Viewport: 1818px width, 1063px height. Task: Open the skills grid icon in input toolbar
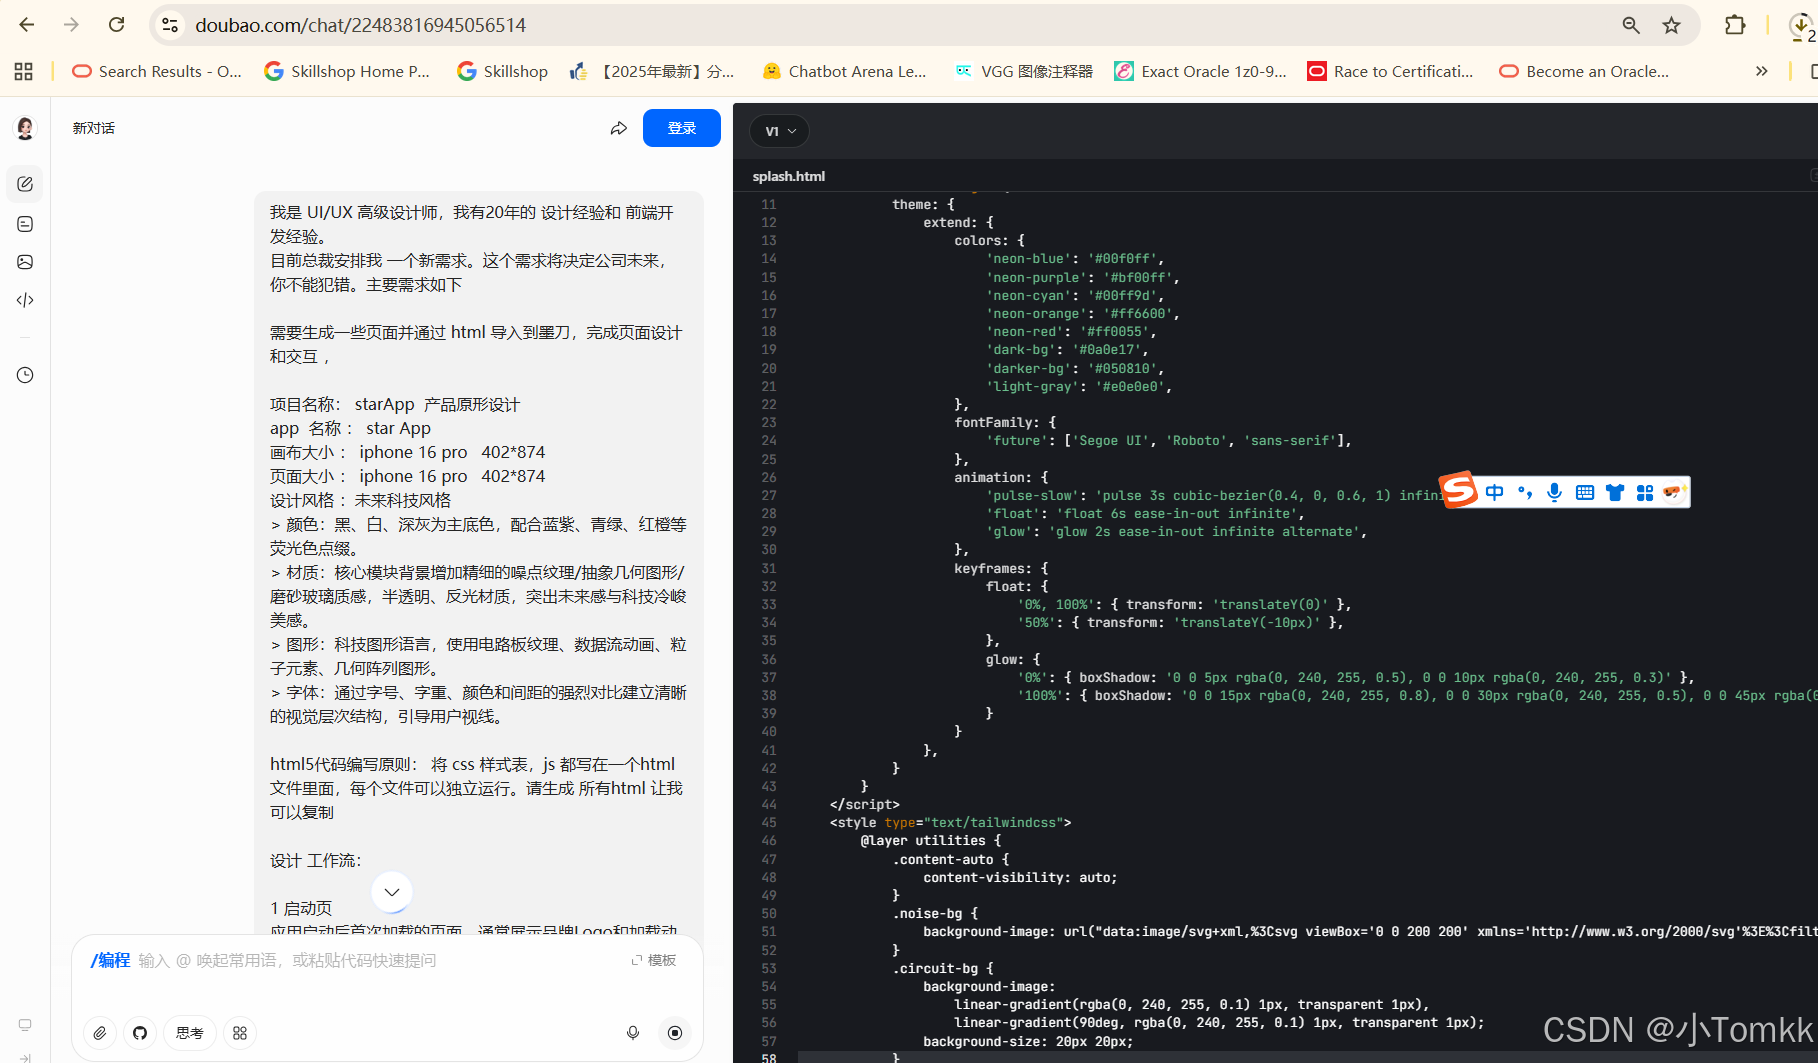pos(240,1033)
